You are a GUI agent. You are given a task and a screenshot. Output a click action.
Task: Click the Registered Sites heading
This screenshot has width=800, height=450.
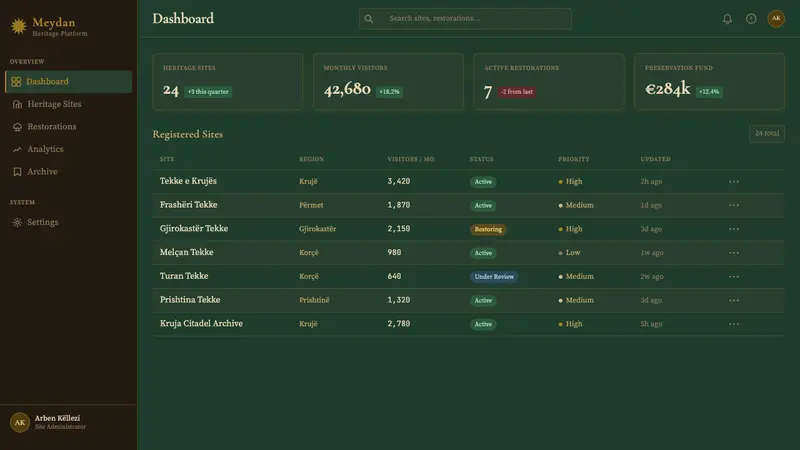click(x=188, y=134)
